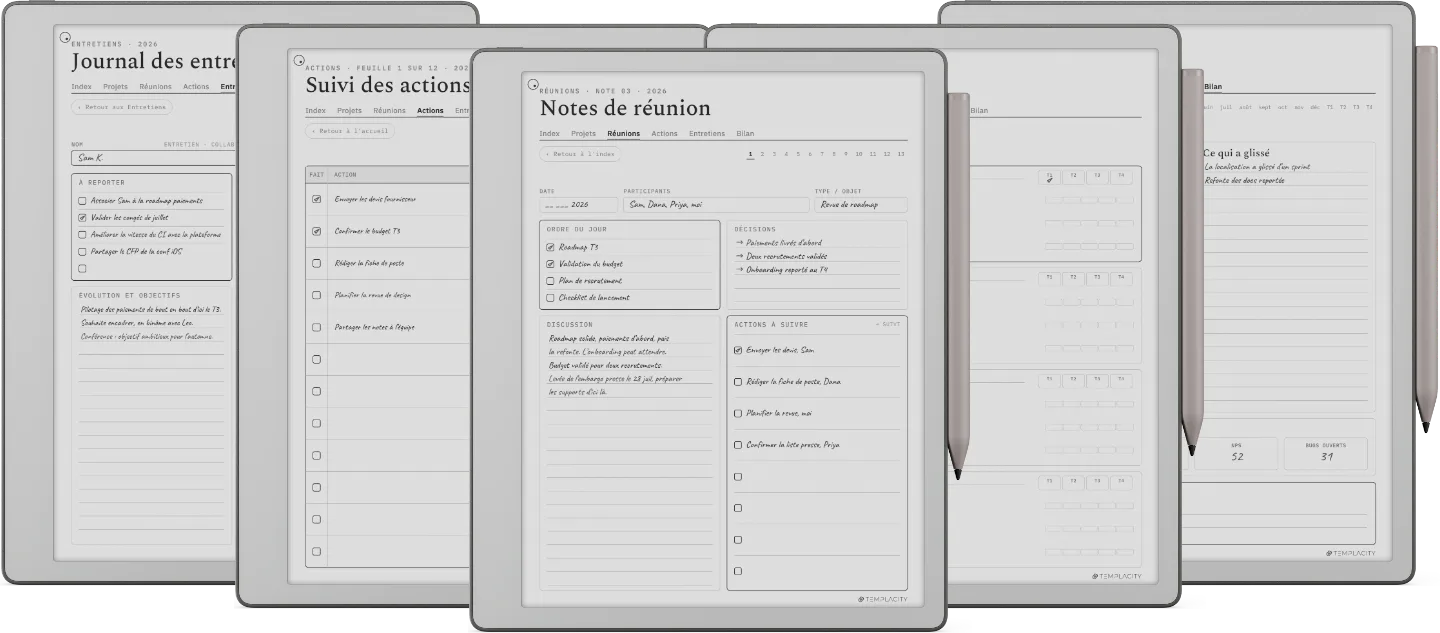Click the Date field showing 2026

[x=578, y=204]
